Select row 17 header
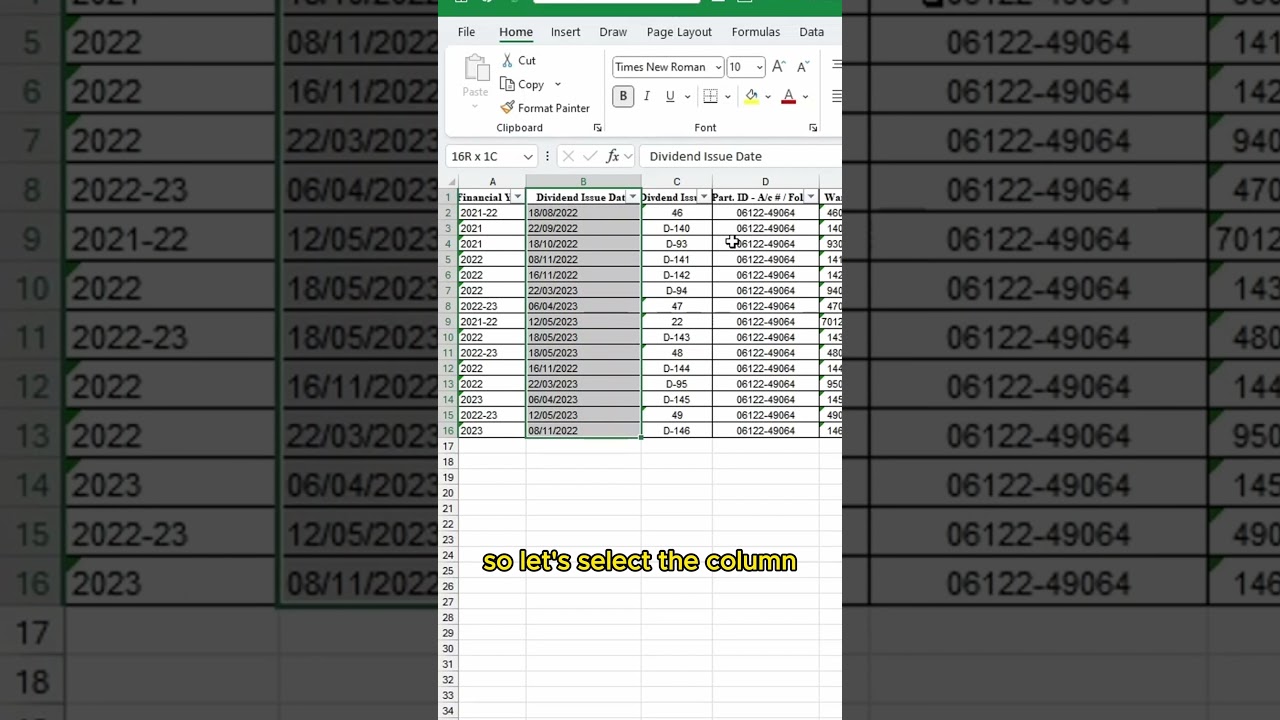The image size is (1280, 720). [x=448, y=446]
